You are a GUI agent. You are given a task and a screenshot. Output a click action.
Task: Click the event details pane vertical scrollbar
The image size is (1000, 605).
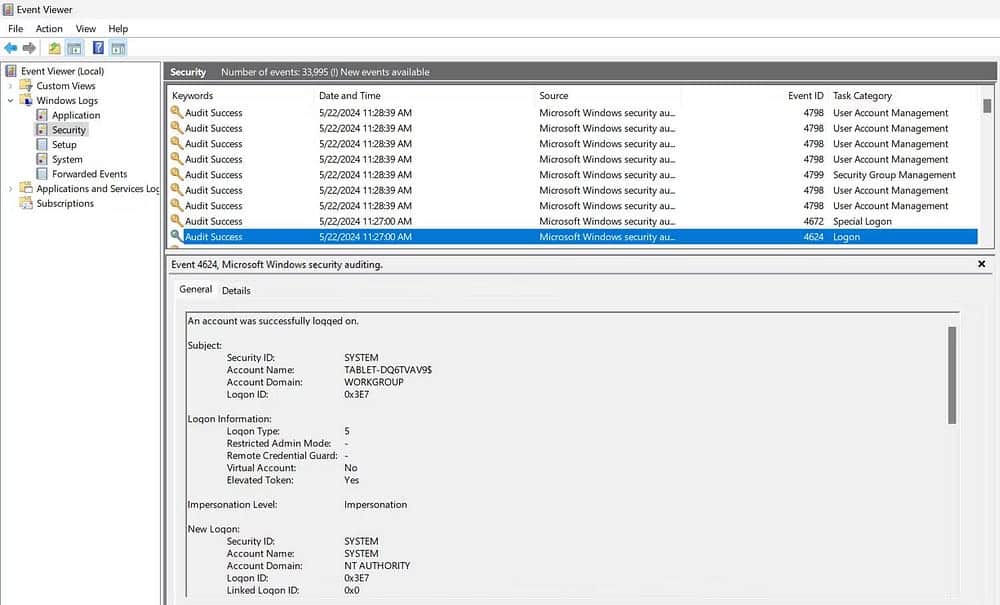click(952, 375)
